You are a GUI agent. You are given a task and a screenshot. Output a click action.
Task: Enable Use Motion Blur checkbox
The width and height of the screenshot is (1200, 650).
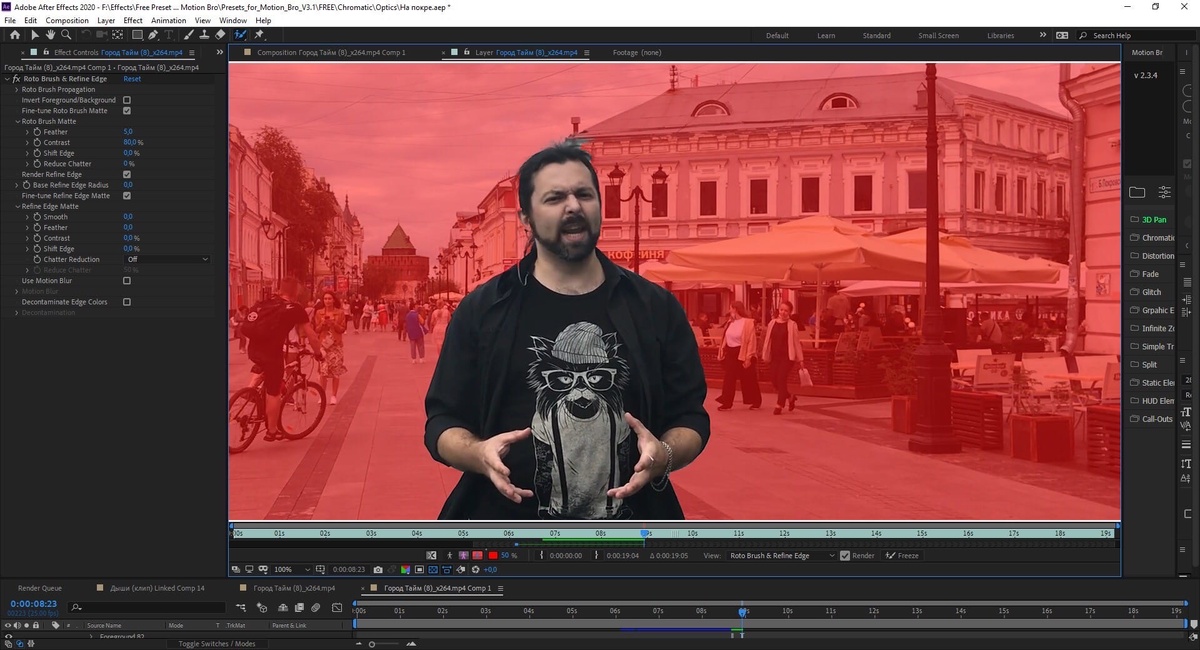click(127, 281)
